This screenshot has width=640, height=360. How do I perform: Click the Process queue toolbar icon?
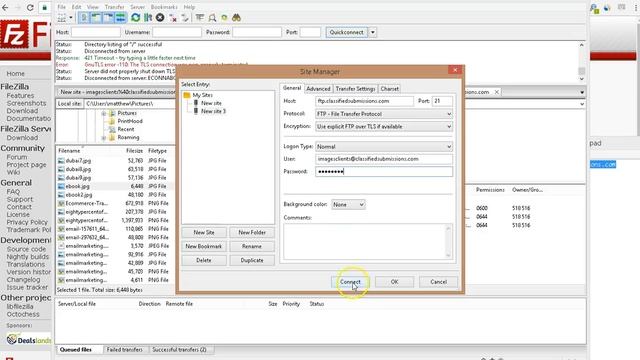click(x=148, y=18)
